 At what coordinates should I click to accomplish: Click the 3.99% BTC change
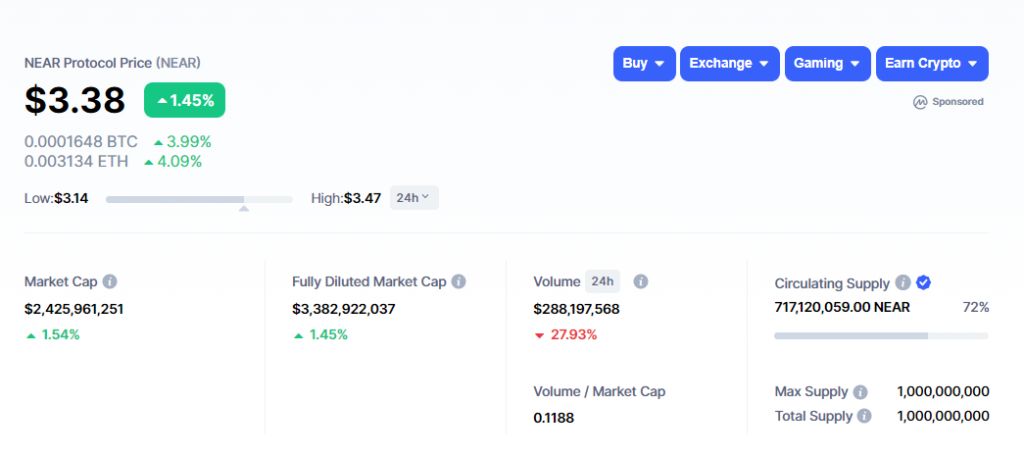click(183, 142)
